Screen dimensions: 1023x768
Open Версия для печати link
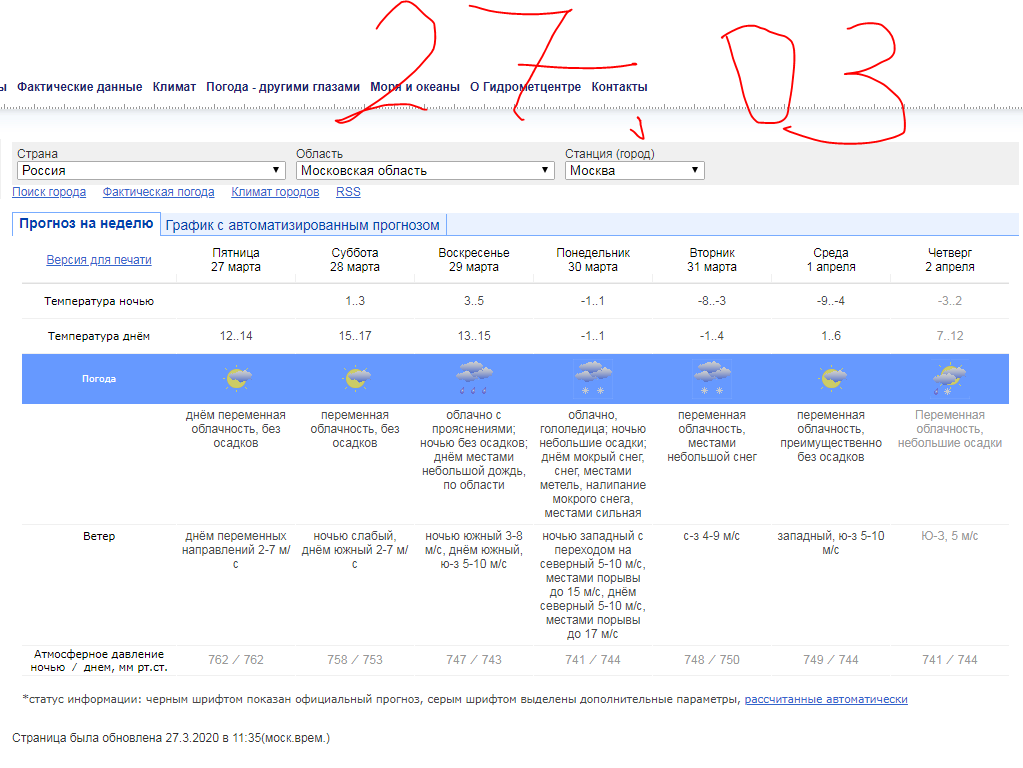coord(99,260)
